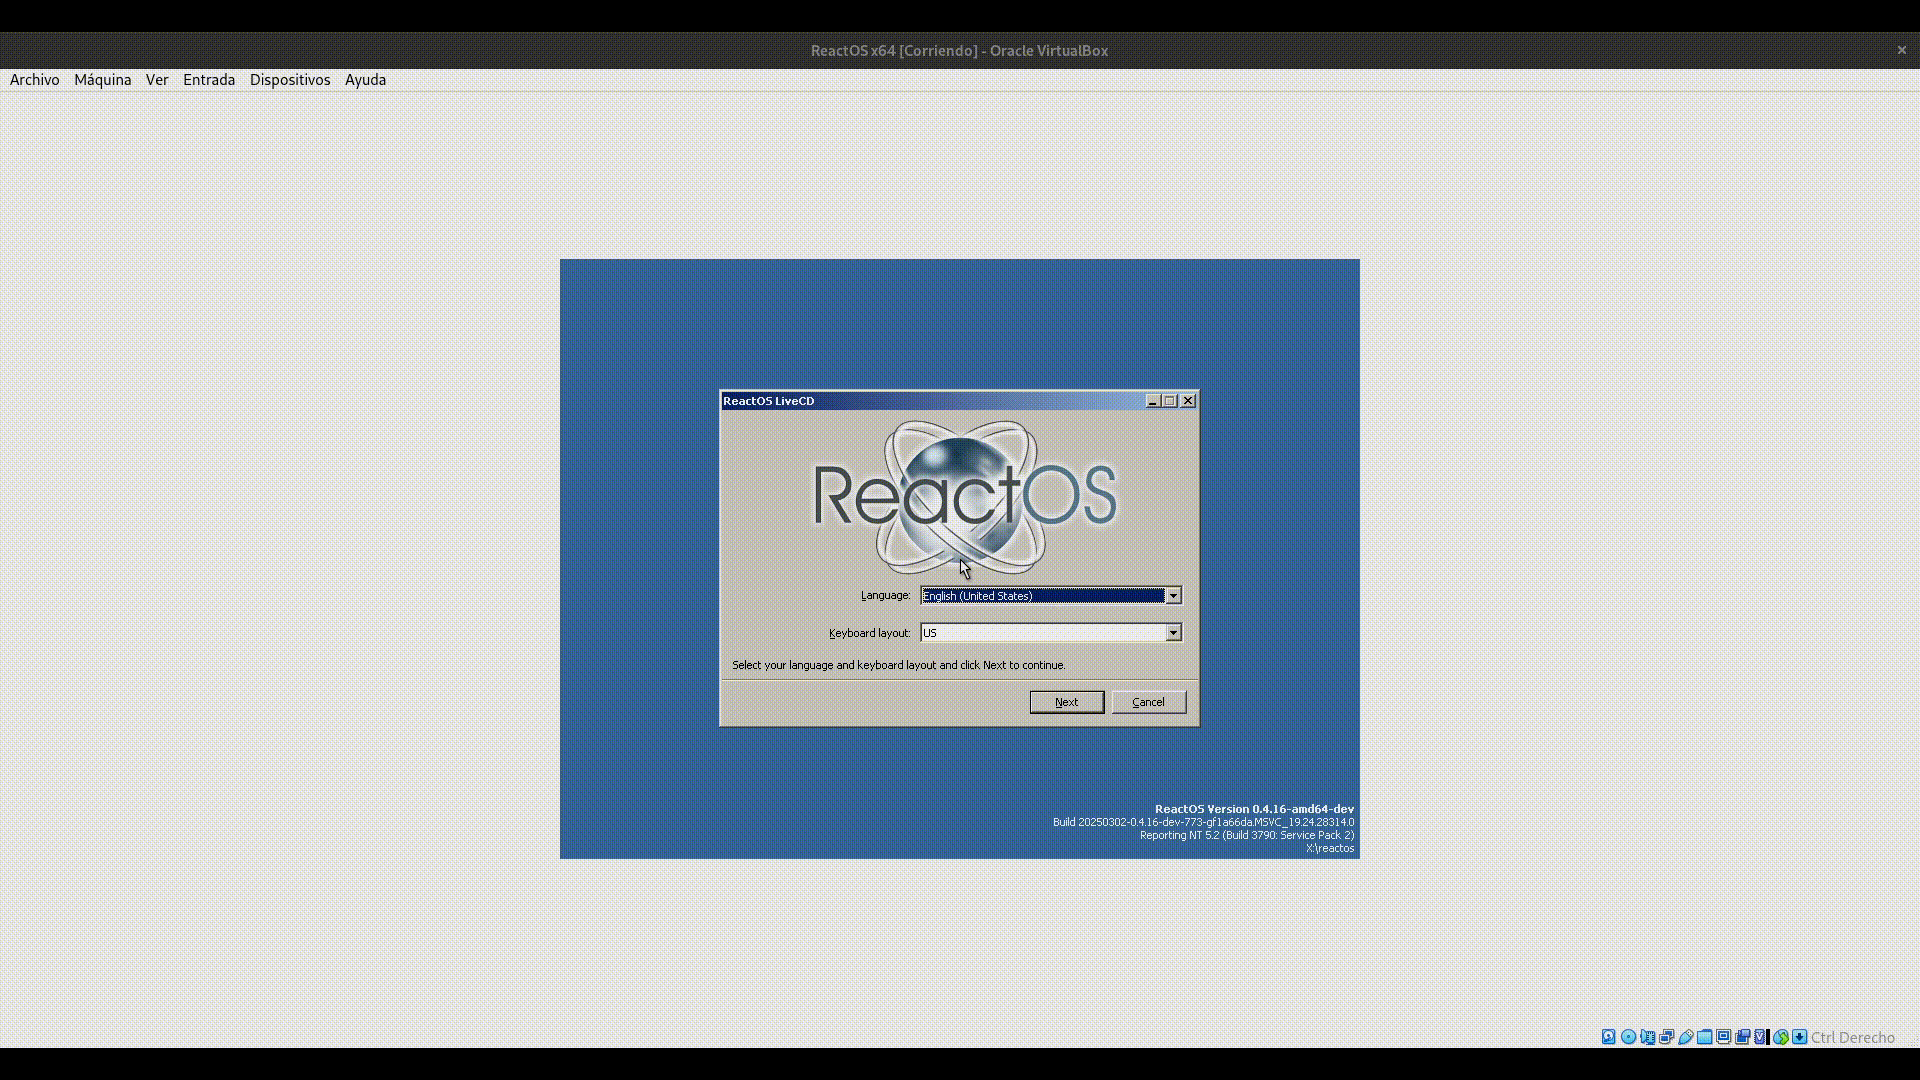Click the CPU virtualization status icon
This screenshot has height=1080, width=1920.
1761,1037
